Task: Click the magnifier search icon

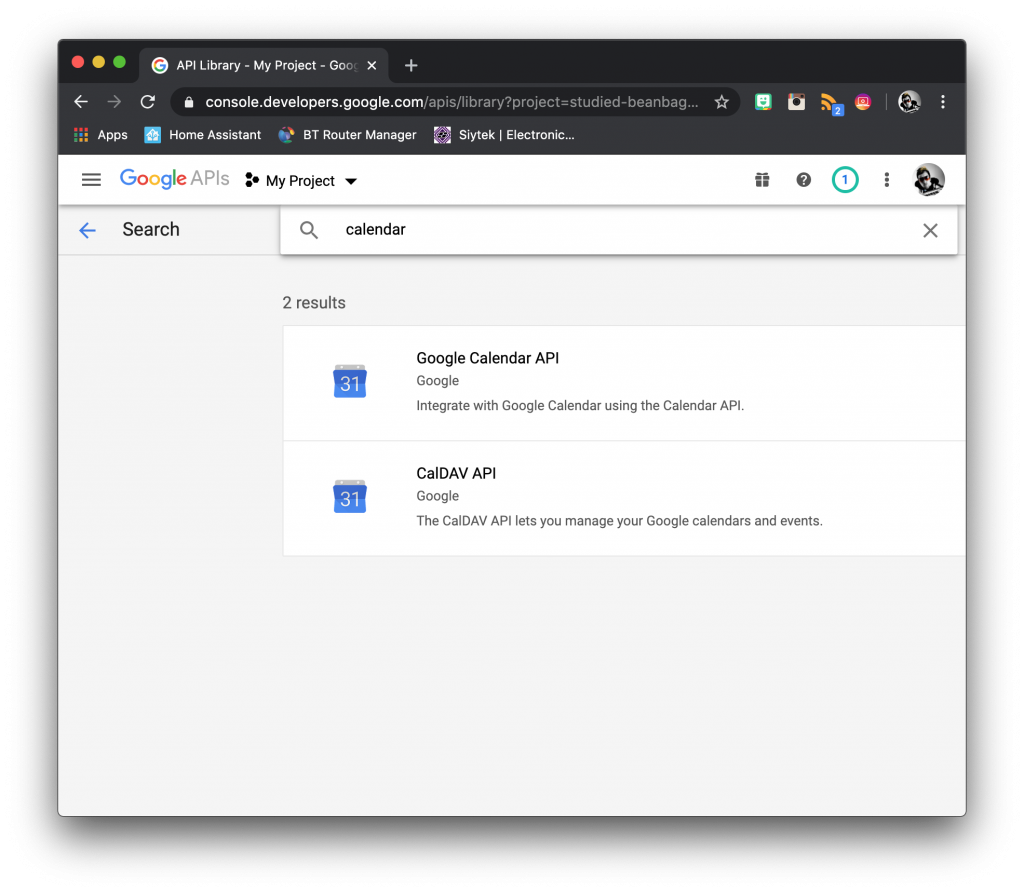Action: pos(309,230)
